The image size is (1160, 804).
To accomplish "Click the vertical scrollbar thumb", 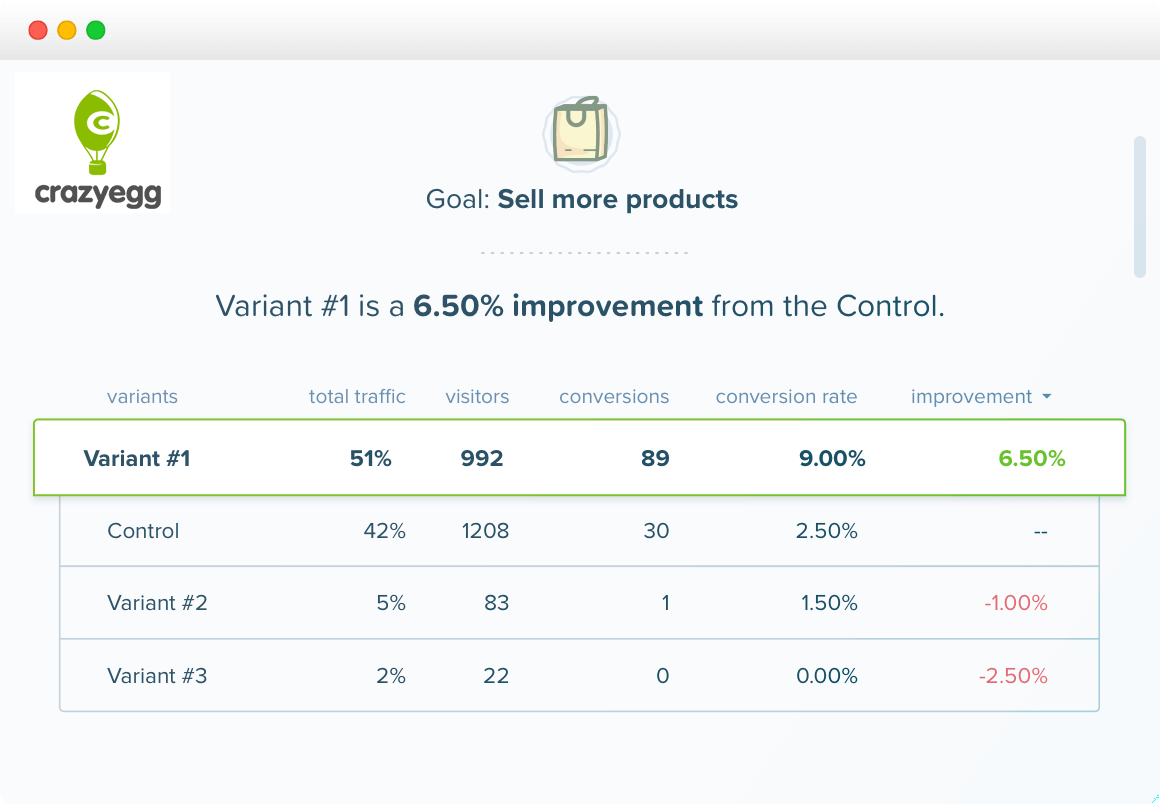I will click(x=1139, y=206).
